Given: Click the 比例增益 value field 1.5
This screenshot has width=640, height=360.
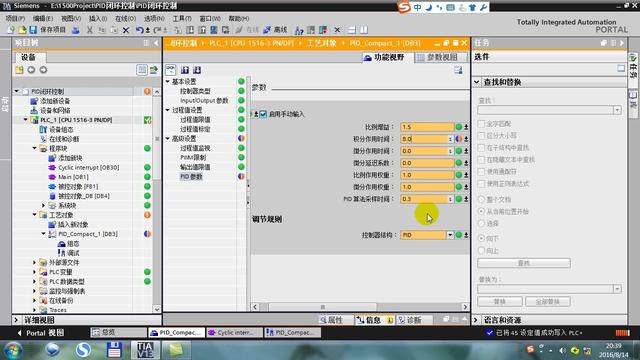Looking at the screenshot, I should pyautogui.click(x=427, y=127).
